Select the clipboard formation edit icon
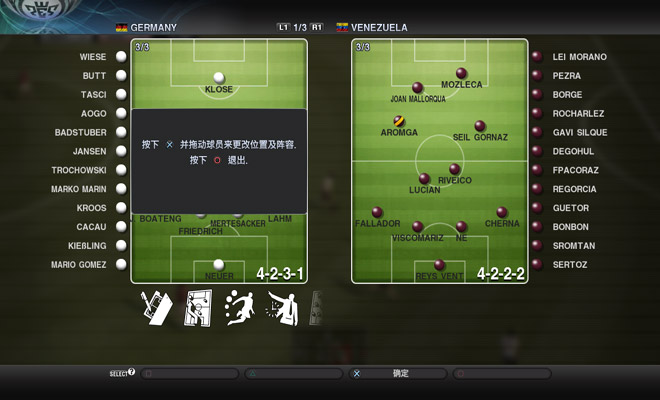Viewport: 660px width, 400px height. click(x=156, y=308)
